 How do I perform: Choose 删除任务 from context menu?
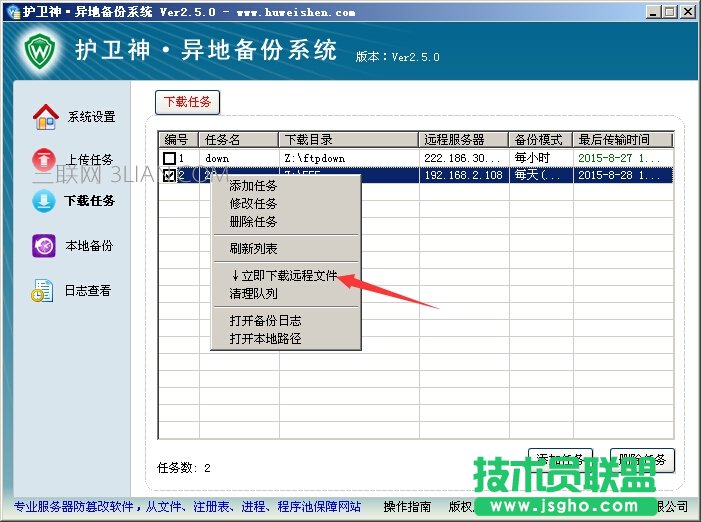tap(254, 222)
